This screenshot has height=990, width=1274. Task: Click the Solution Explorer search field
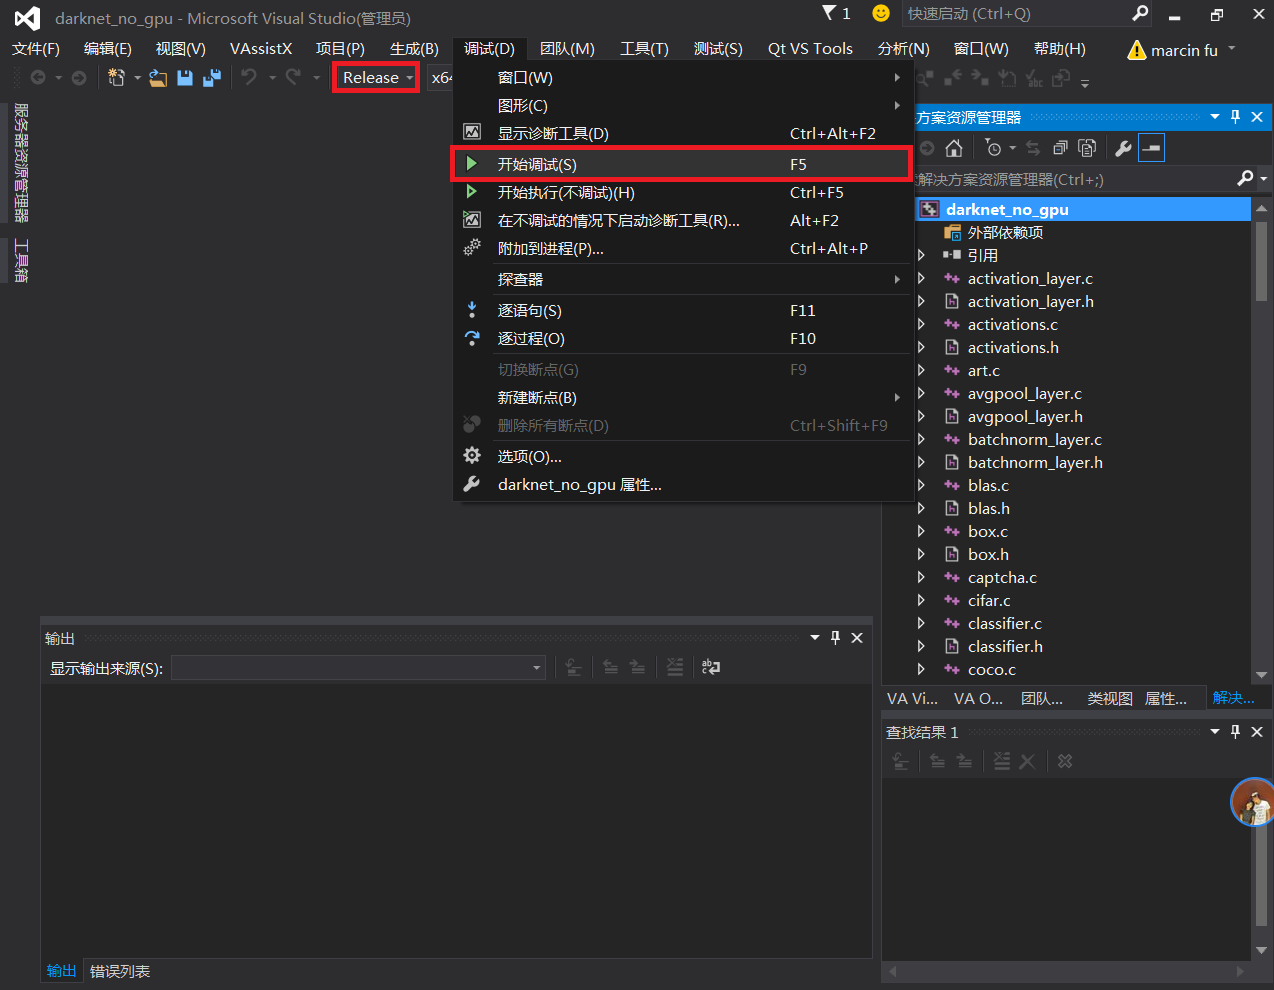1075,179
